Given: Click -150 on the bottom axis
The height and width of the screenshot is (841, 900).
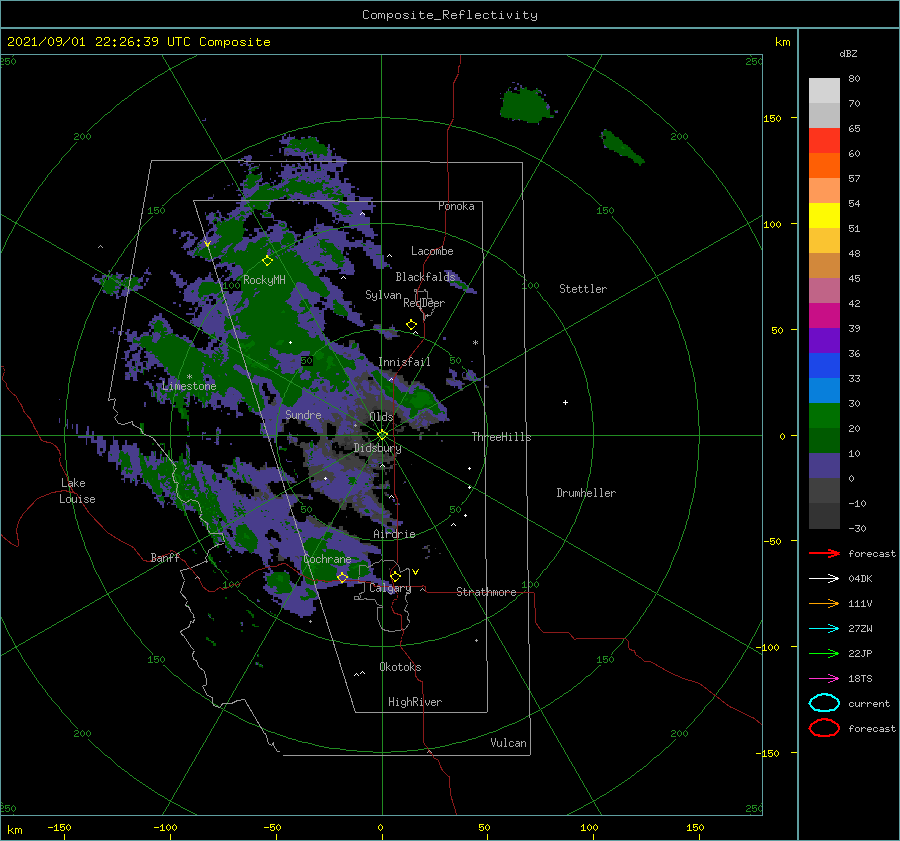Looking at the screenshot, I should [x=59, y=827].
